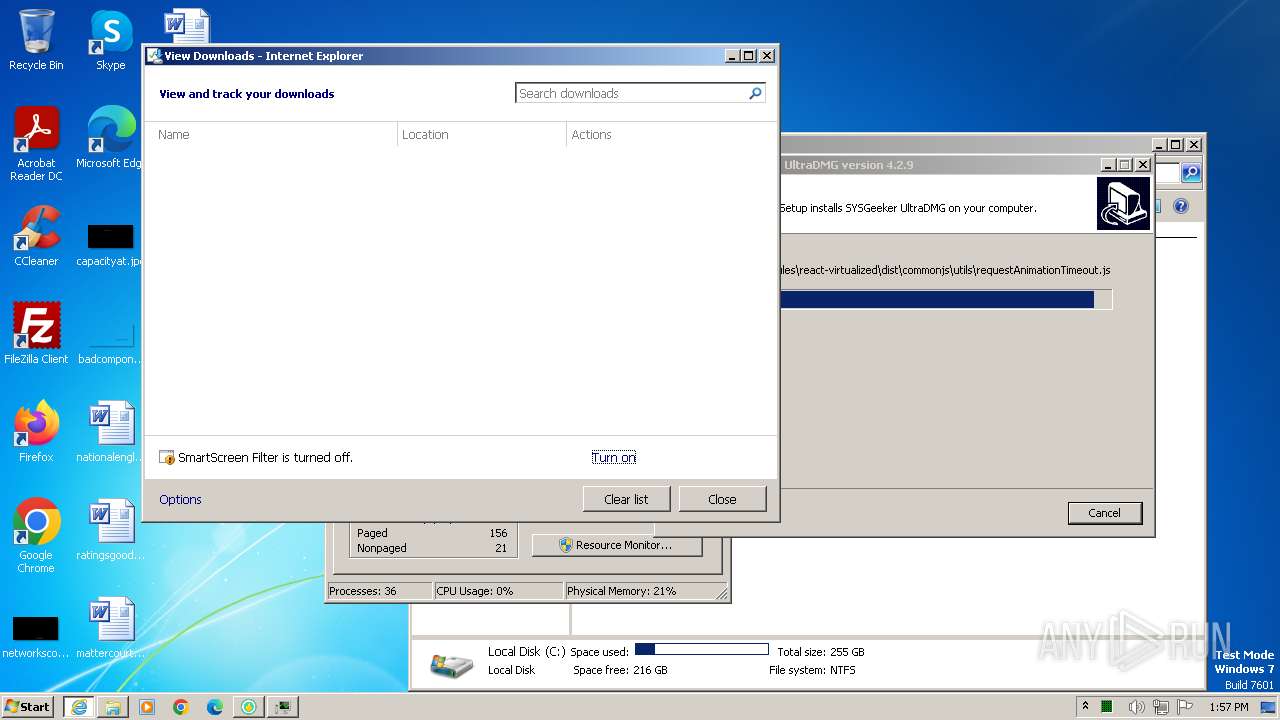
Task: Open volume control in system tray
Action: click(x=1136, y=707)
